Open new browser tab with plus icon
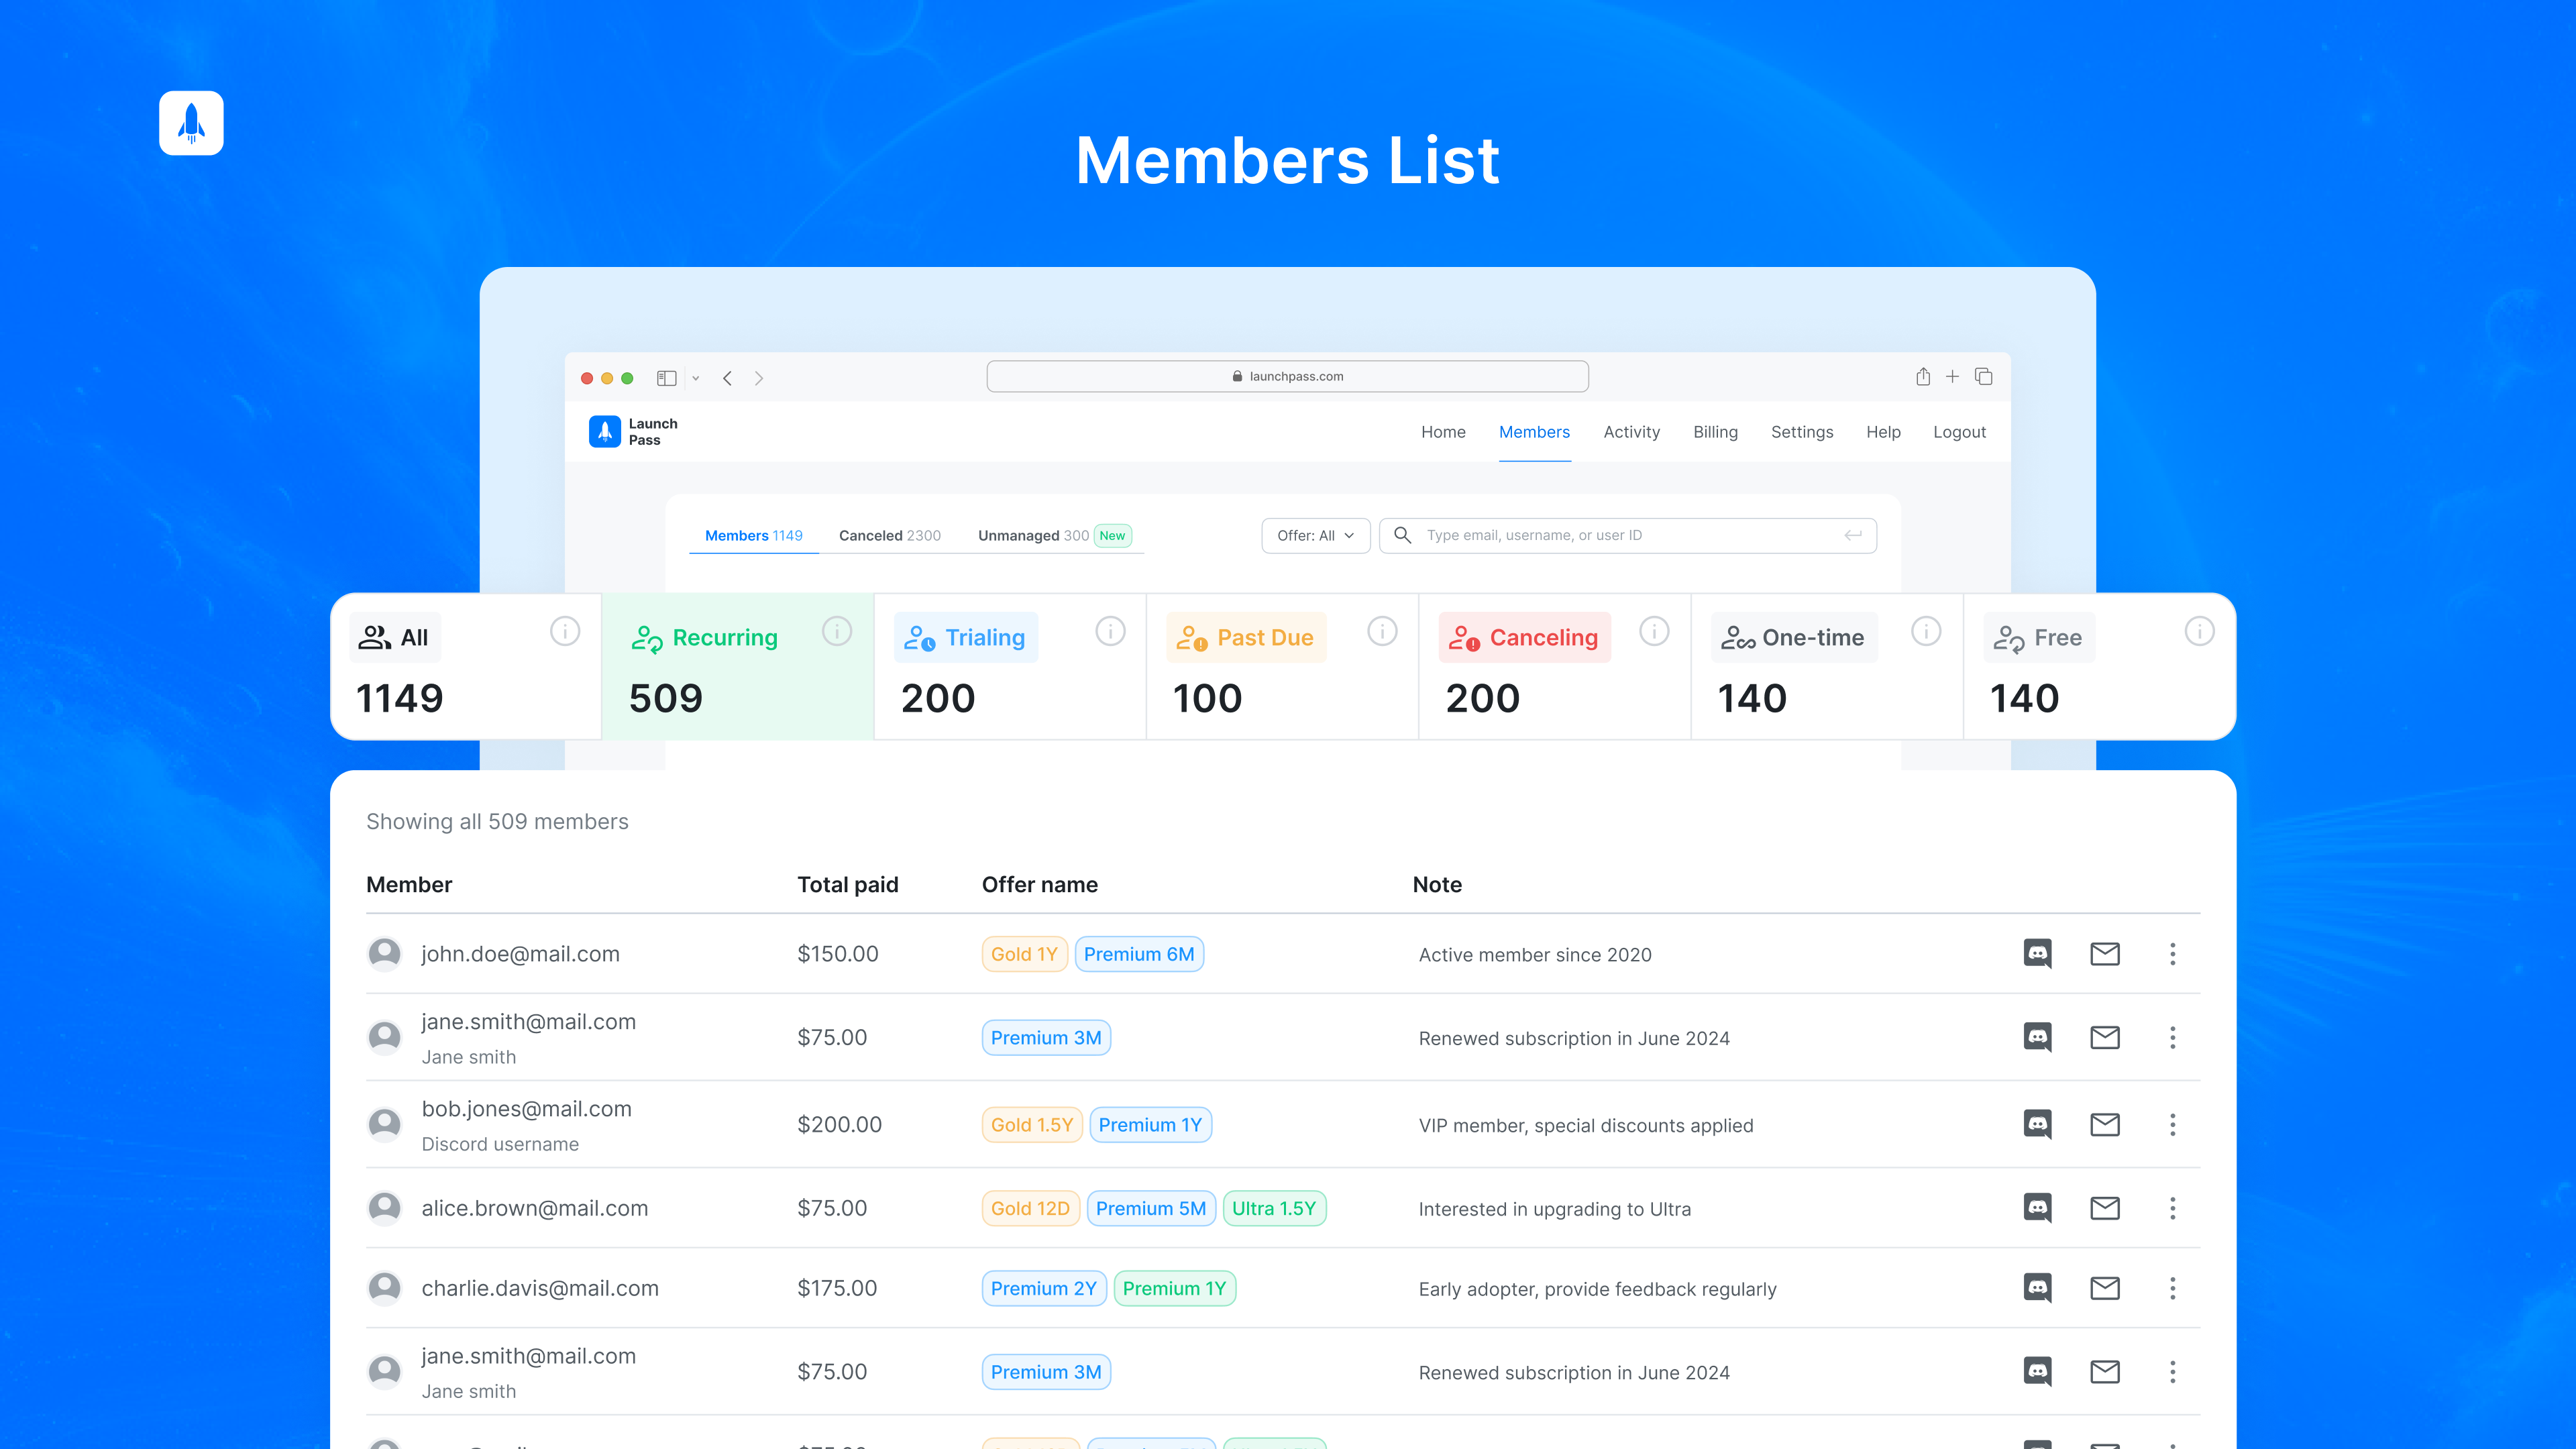 (x=1952, y=377)
